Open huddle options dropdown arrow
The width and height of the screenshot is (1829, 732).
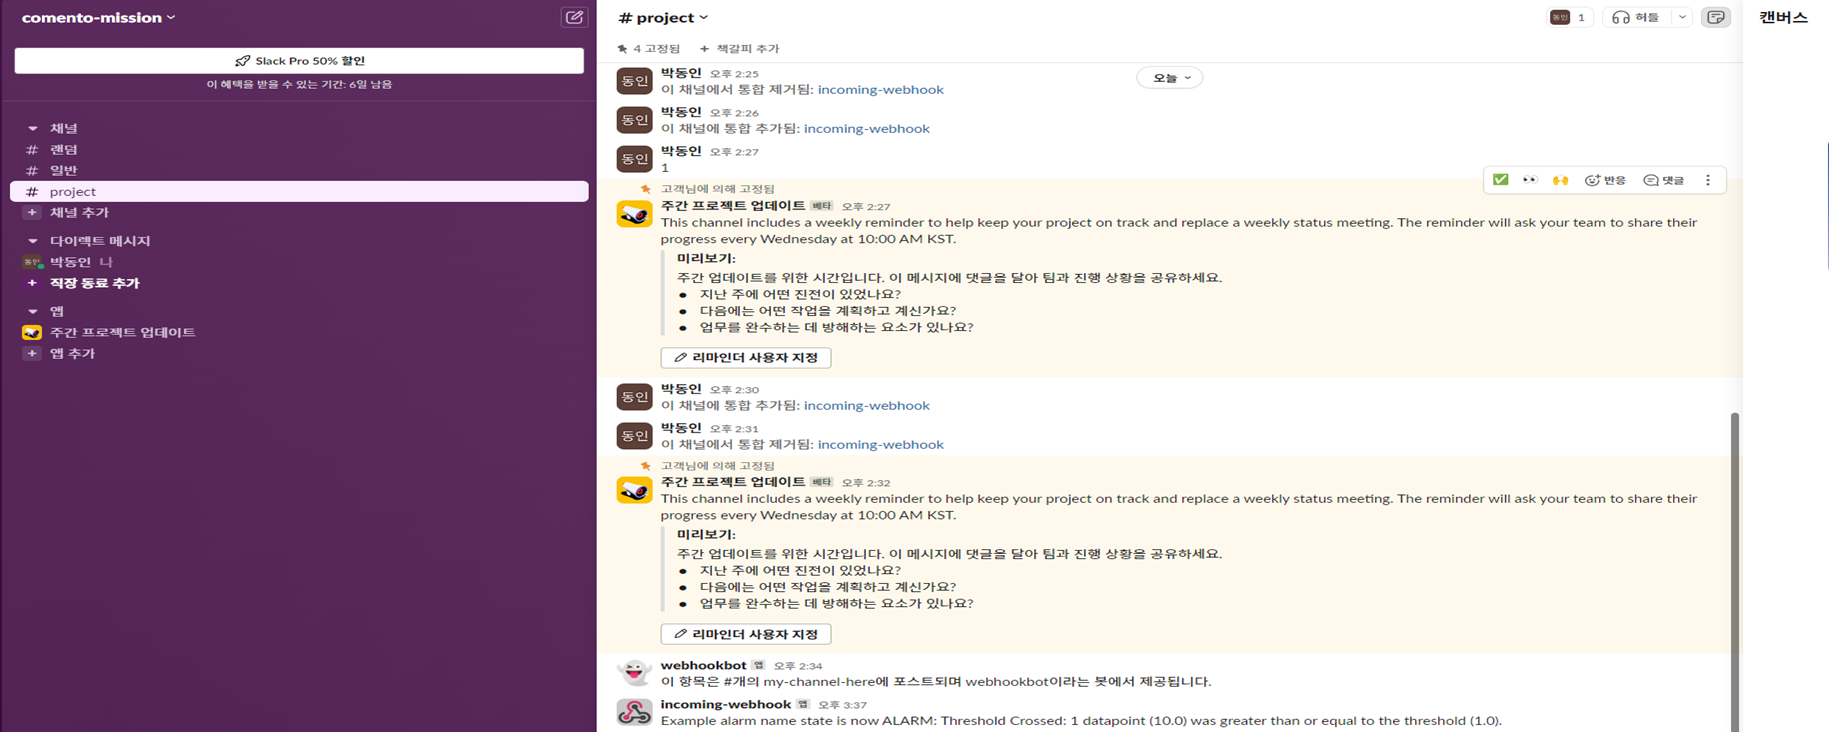coord(1682,17)
